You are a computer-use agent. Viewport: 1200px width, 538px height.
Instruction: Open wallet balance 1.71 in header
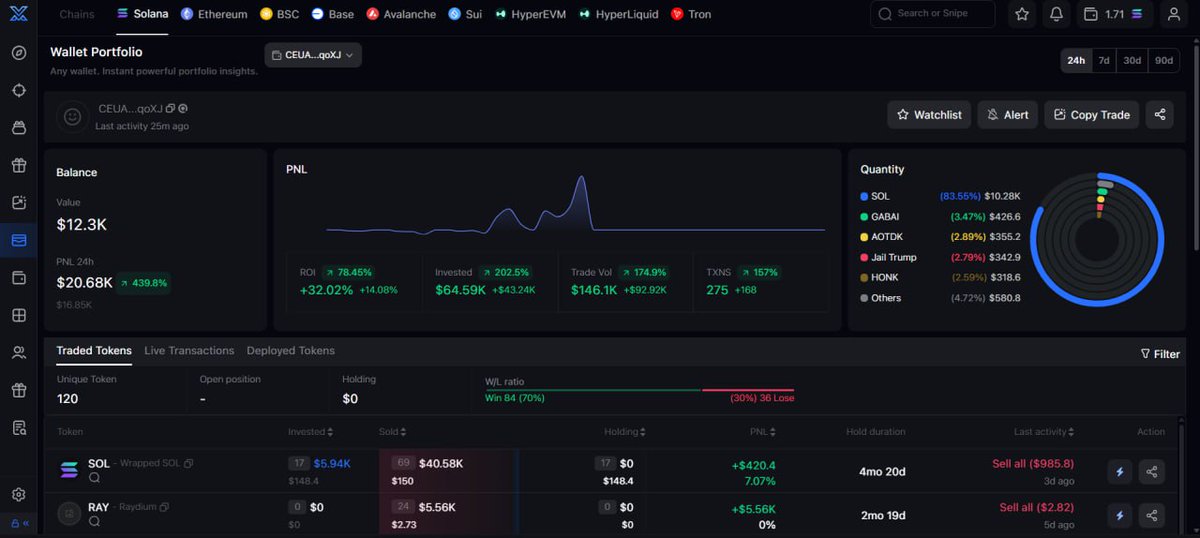click(x=1114, y=14)
